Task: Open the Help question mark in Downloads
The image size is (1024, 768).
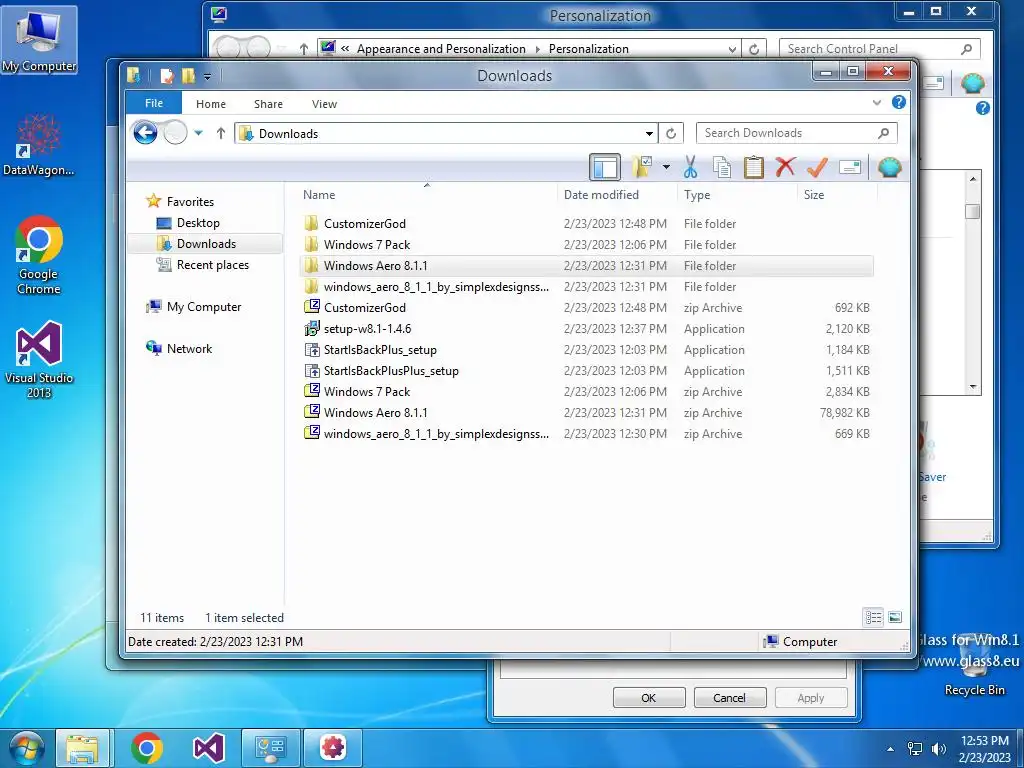Action: point(899,103)
